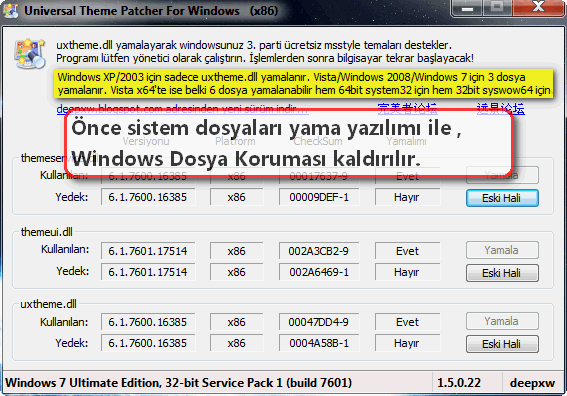
Task: Click Evet patched status for uxtheme.dll
Action: 408,322
